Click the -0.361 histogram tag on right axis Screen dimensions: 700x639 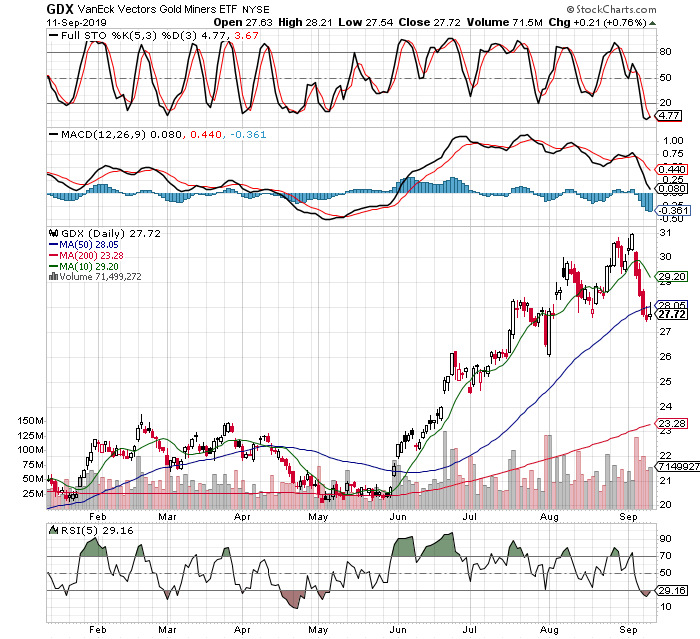coord(673,210)
